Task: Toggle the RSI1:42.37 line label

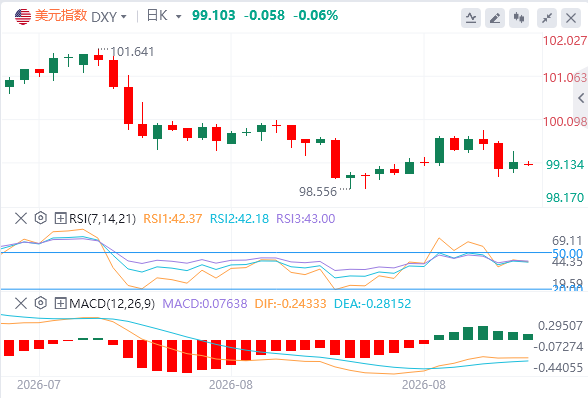Action: pyautogui.click(x=173, y=219)
